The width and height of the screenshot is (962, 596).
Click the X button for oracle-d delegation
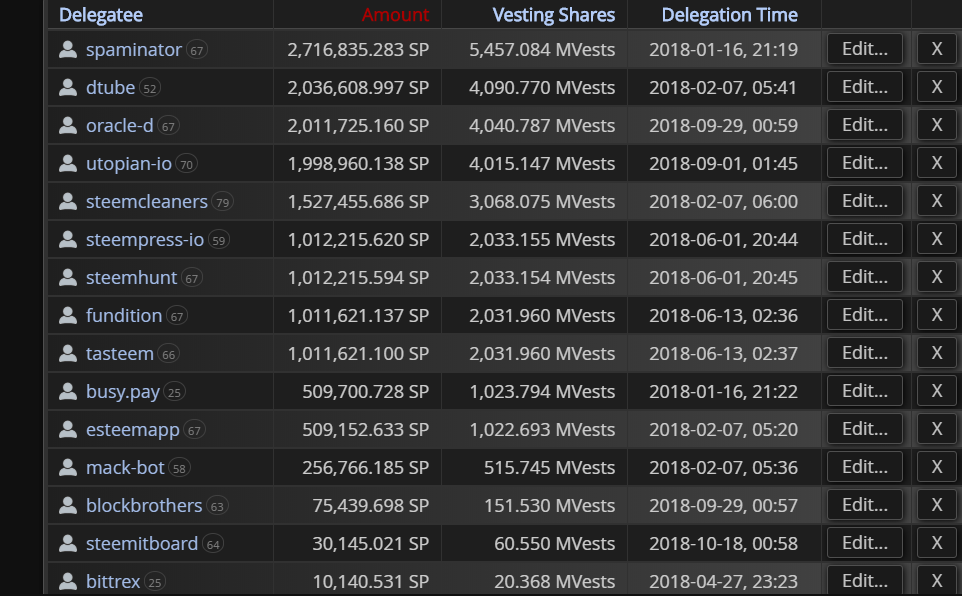click(x=936, y=125)
